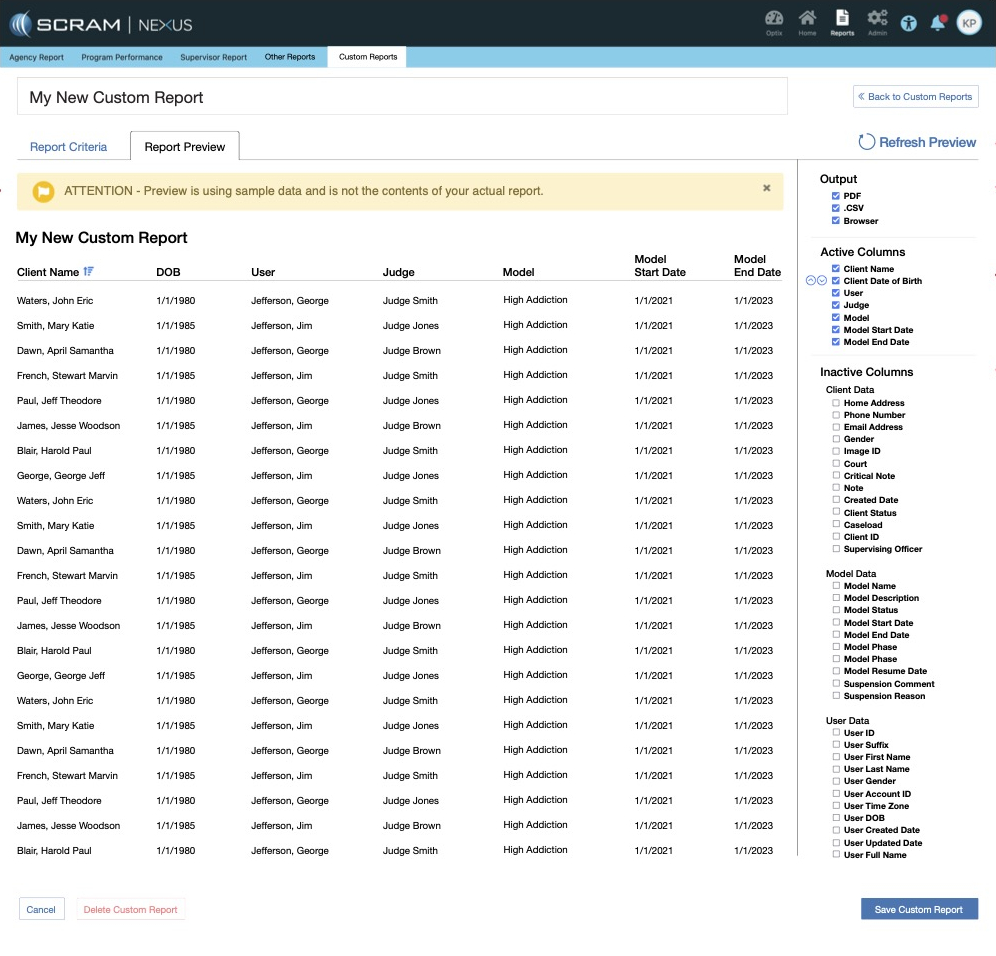
Task: Click the Reports document icon
Action: (842, 21)
